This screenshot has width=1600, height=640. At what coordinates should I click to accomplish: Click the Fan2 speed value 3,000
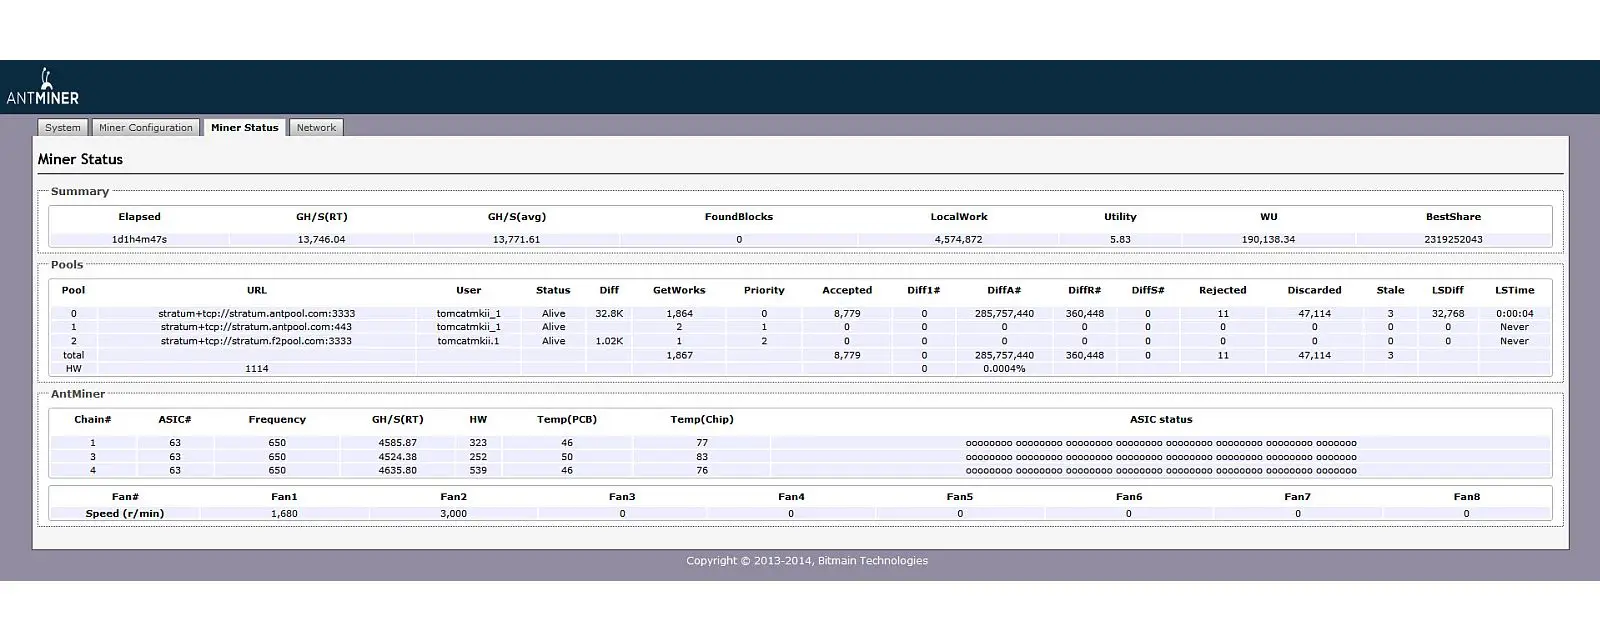click(x=453, y=514)
